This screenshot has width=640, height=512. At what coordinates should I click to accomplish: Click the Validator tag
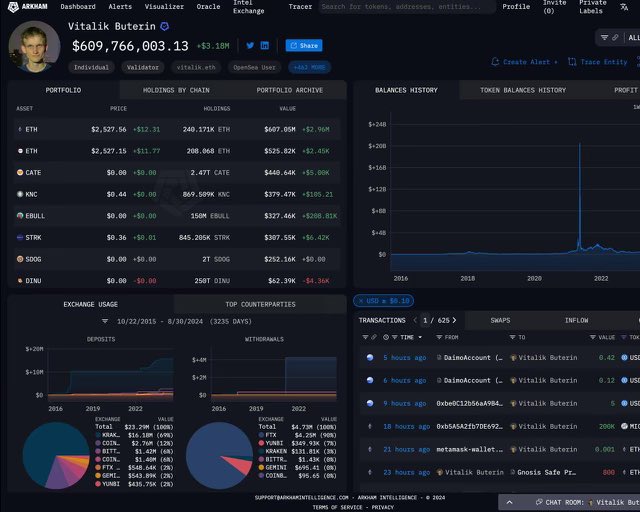point(142,67)
